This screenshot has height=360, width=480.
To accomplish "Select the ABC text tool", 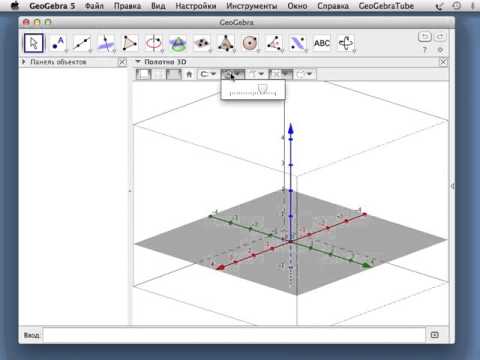I will point(322,43).
